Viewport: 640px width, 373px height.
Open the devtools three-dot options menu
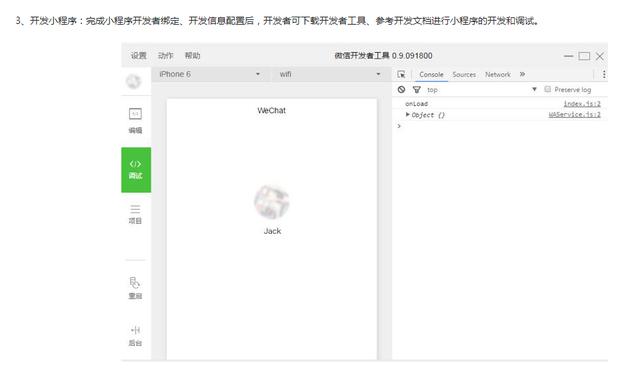pyautogui.click(x=604, y=74)
